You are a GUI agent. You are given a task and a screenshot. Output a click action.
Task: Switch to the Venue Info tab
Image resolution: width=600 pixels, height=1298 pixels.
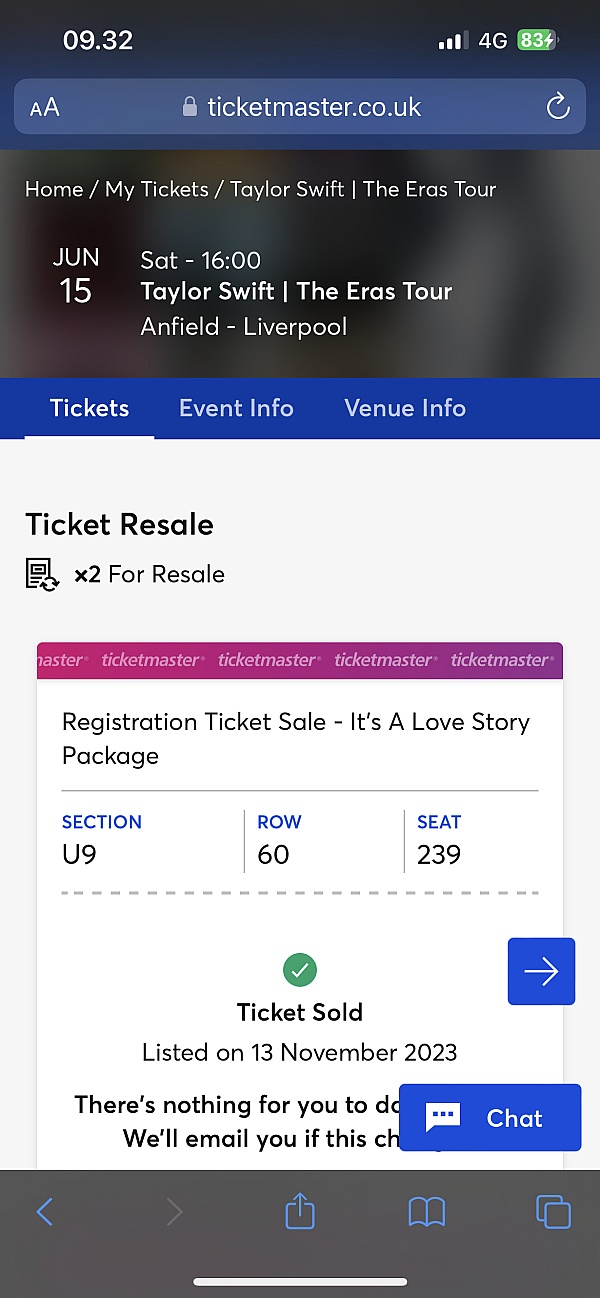tap(405, 408)
